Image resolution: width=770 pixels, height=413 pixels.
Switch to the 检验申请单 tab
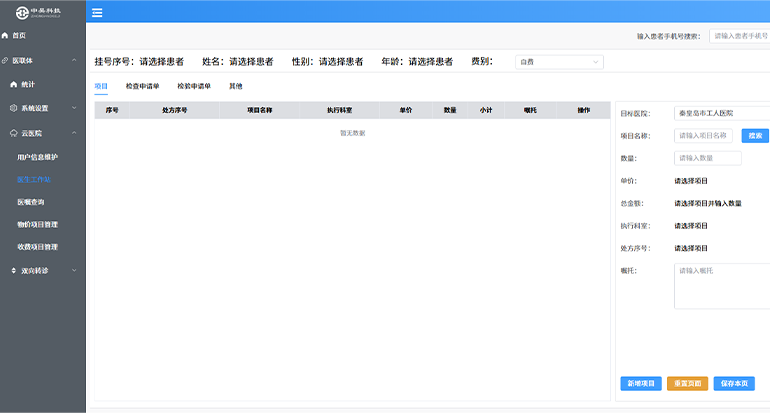pyautogui.click(x=194, y=86)
